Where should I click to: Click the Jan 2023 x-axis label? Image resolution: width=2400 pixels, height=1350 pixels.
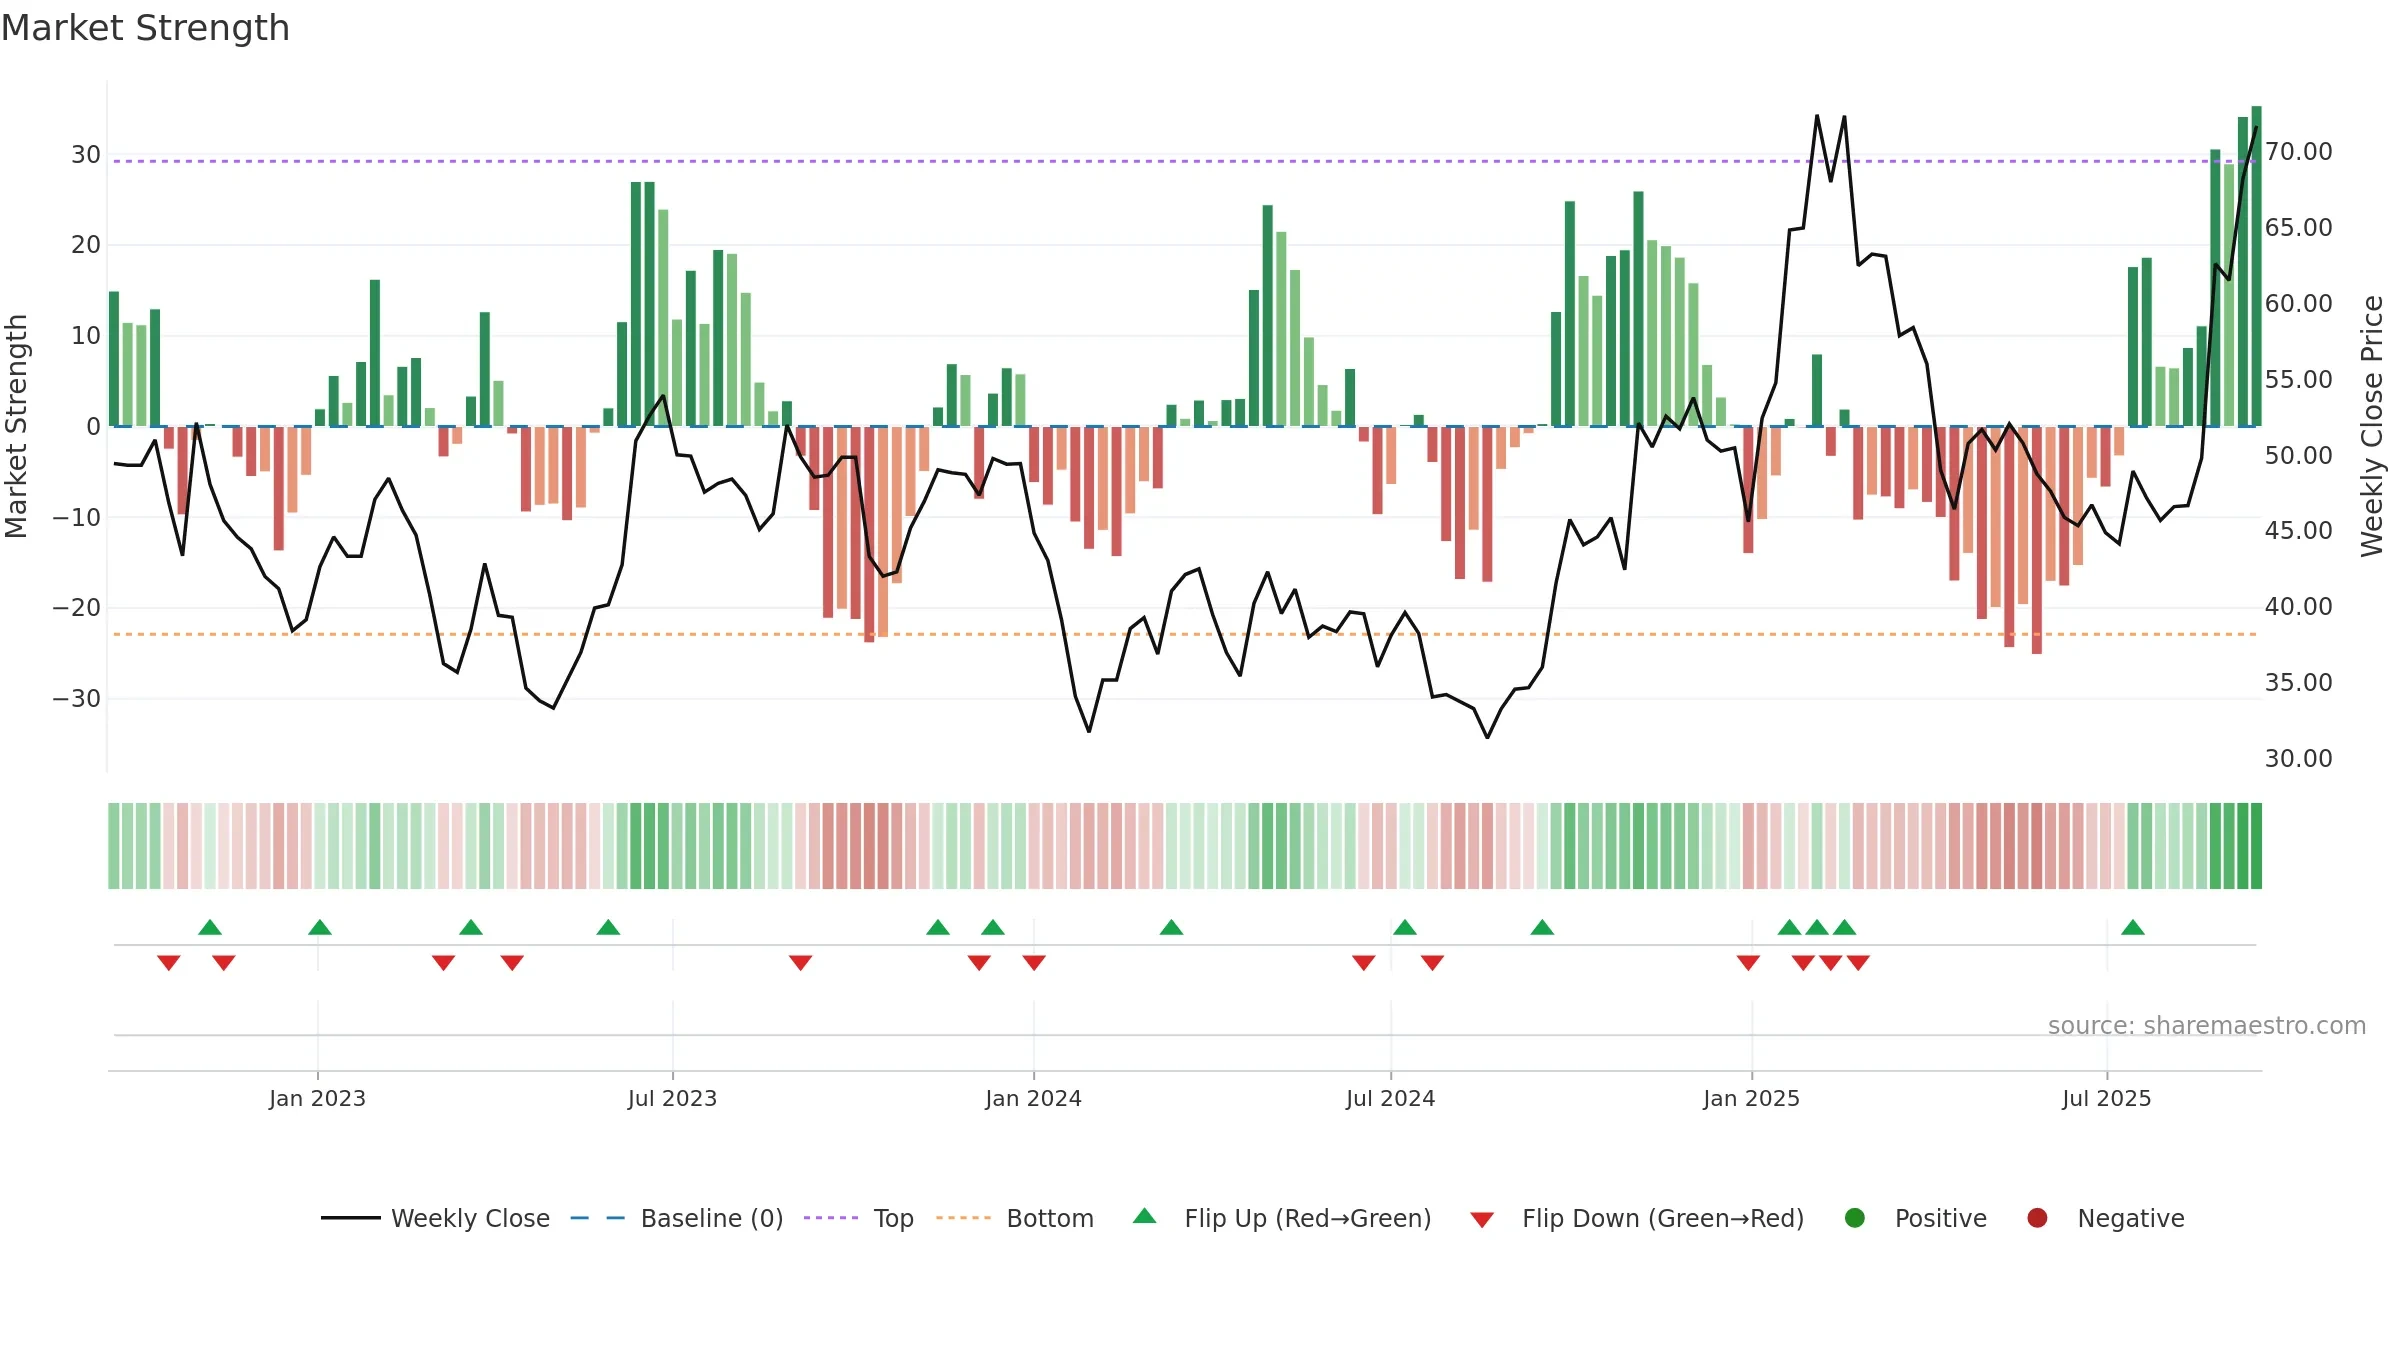pos(317,1098)
